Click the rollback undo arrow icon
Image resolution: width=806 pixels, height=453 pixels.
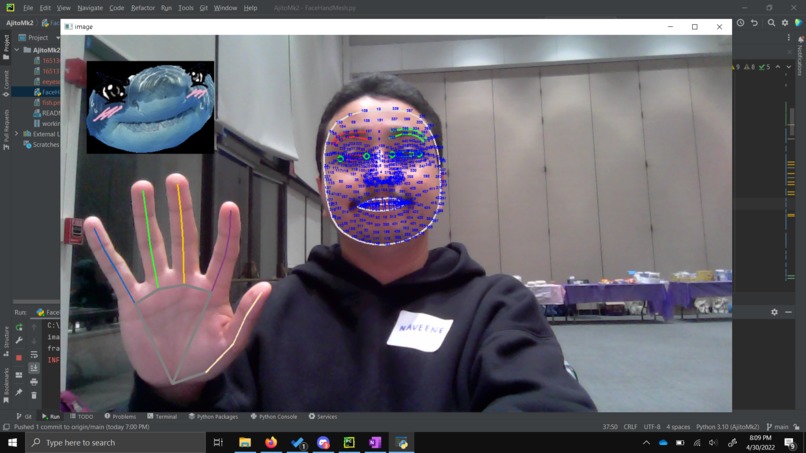point(754,23)
